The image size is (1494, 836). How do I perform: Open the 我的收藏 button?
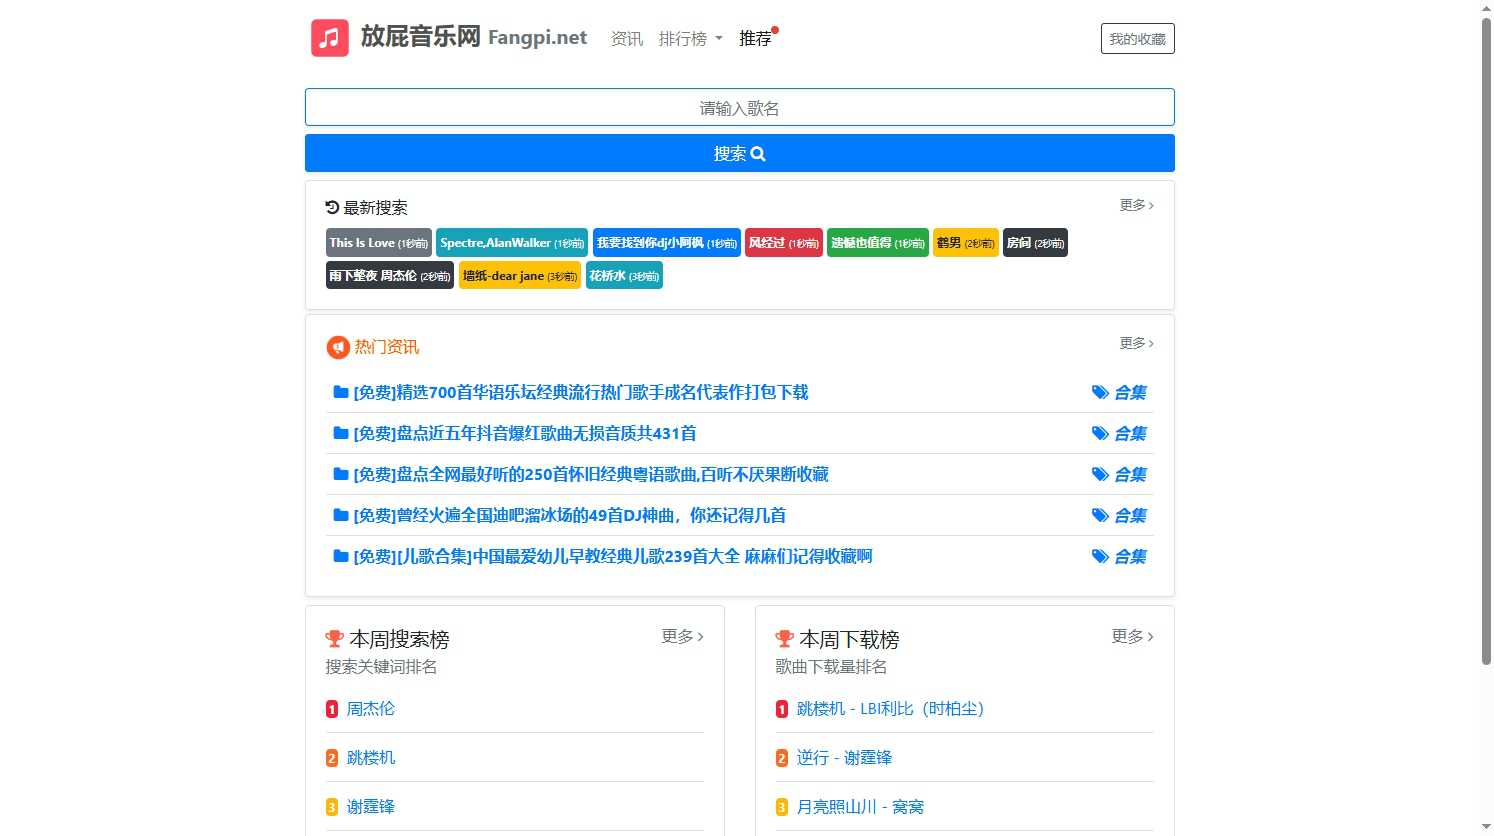(1137, 39)
